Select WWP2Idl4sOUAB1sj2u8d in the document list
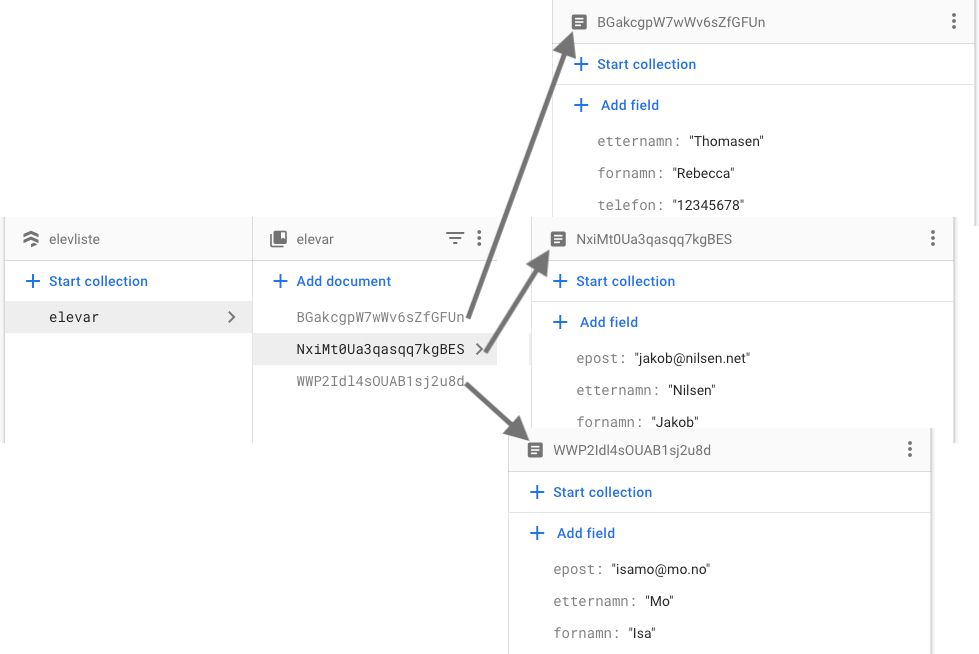This screenshot has height=654, width=979. click(x=380, y=381)
